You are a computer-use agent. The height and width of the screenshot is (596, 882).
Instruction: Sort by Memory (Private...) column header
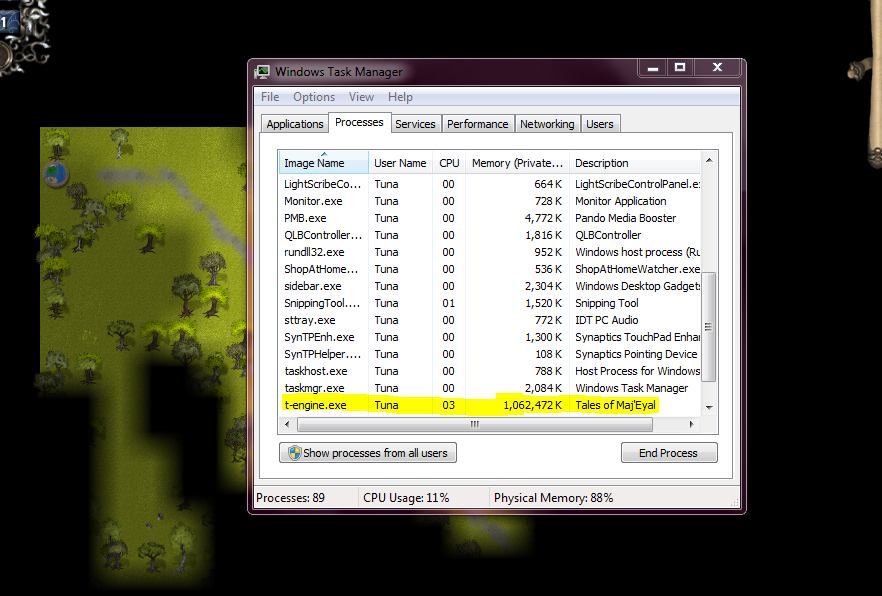[x=518, y=162]
